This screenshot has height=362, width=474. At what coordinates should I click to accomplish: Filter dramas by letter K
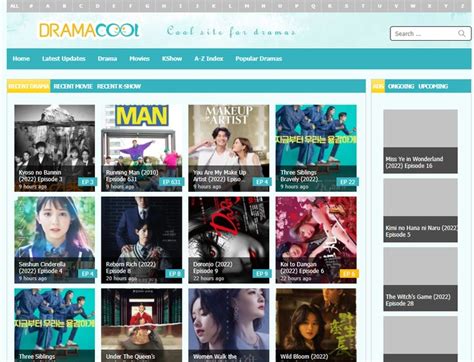pyautogui.click(x=214, y=6)
